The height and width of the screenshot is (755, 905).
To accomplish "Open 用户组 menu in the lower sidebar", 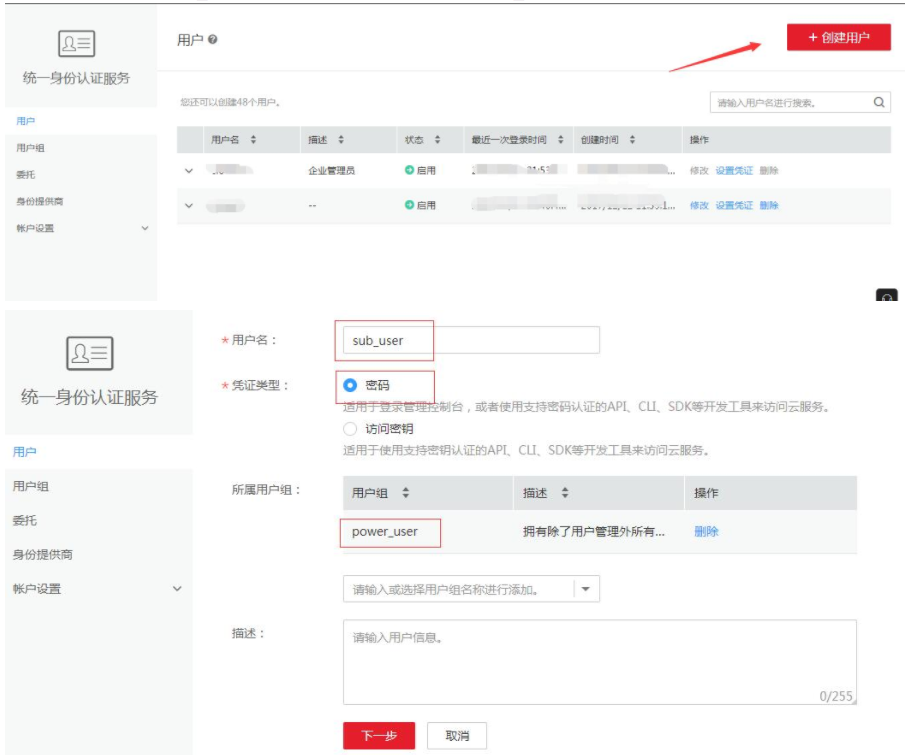I will tap(31, 486).
